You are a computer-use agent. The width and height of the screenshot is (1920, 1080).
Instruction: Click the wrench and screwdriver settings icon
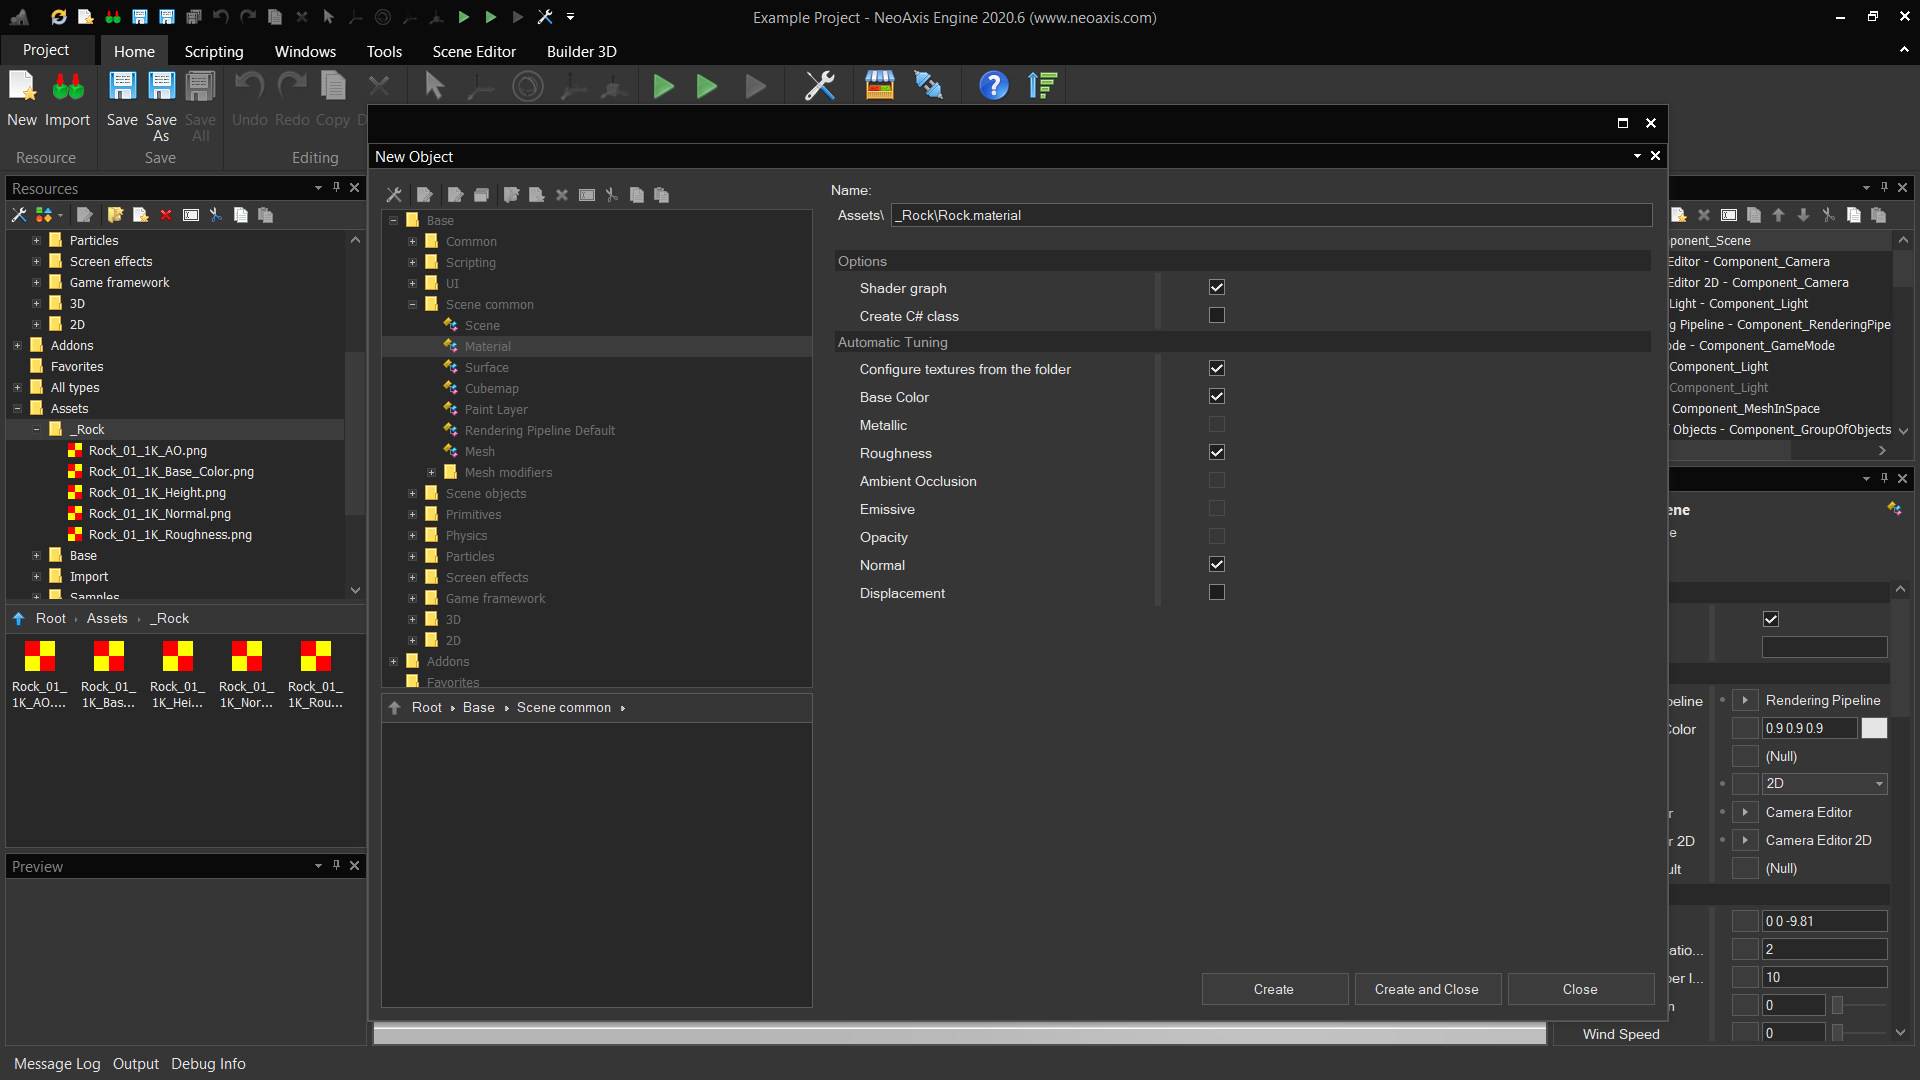pyautogui.click(x=820, y=86)
